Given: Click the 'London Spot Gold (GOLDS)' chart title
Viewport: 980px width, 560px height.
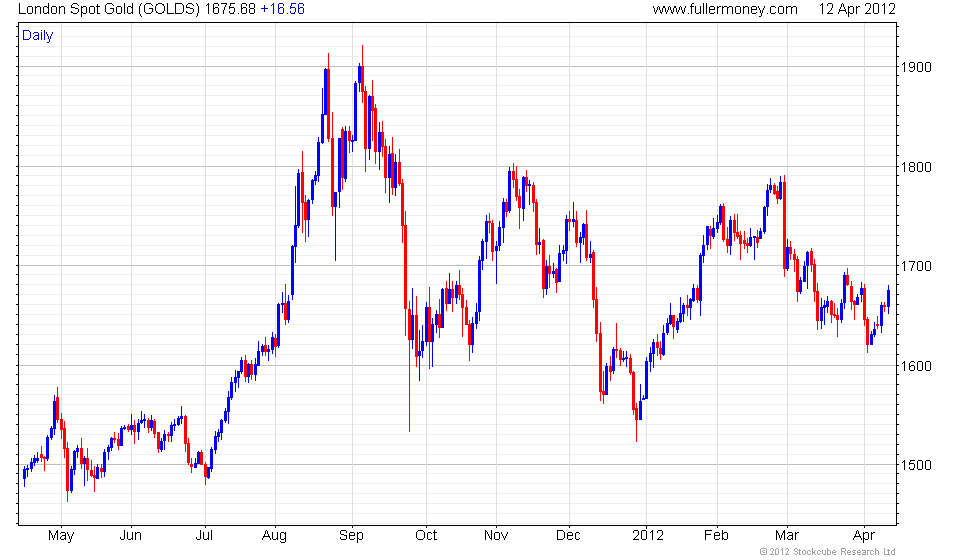Looking at the screenshot, I should (109, 9).
